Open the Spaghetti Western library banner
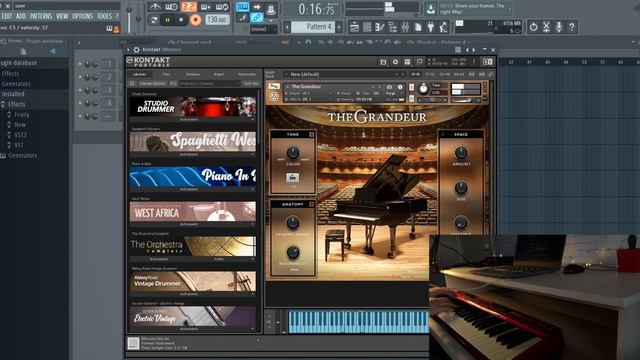Viewport: 640px width, 360px height. coord(193,142)
